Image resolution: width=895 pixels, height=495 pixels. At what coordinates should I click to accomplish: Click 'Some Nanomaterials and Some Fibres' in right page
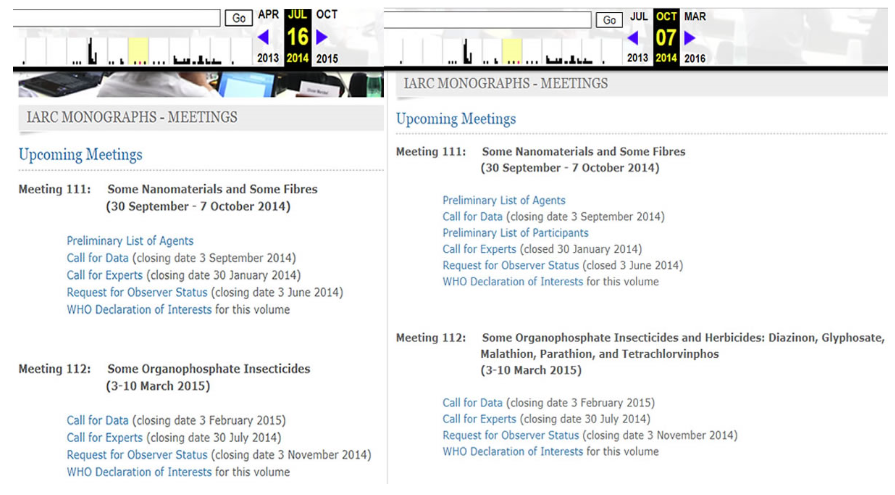coord(584,152)
